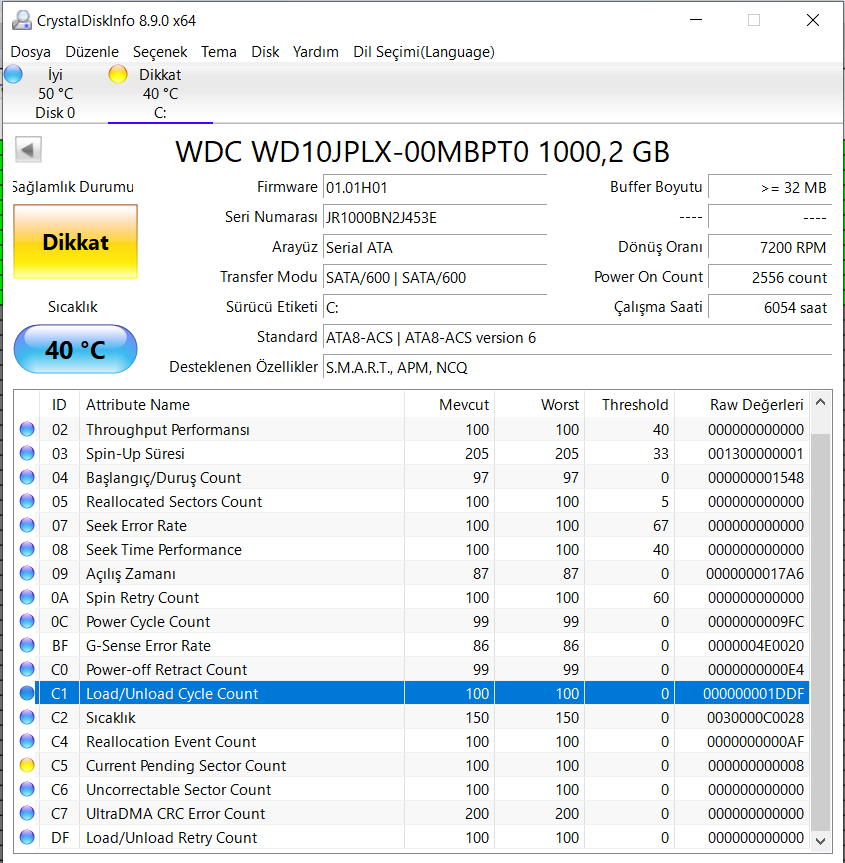Close the CrystalDiskInfo window

[x=813, y=20]
